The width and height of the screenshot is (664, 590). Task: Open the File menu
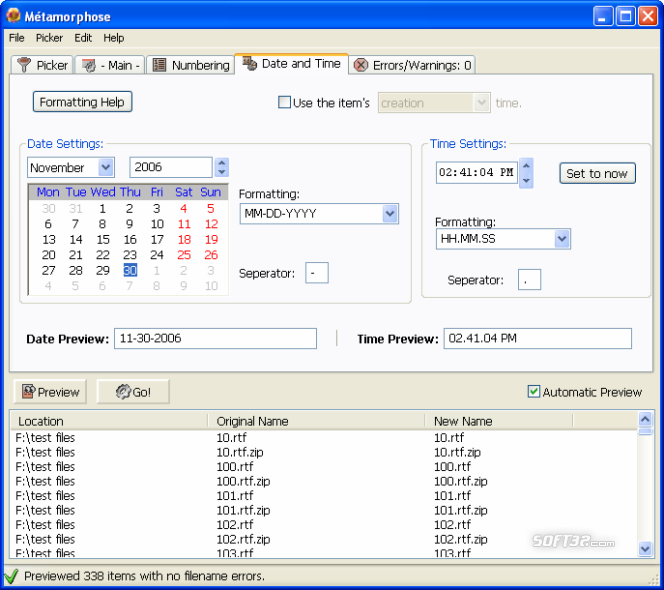[x=17, y=38]
